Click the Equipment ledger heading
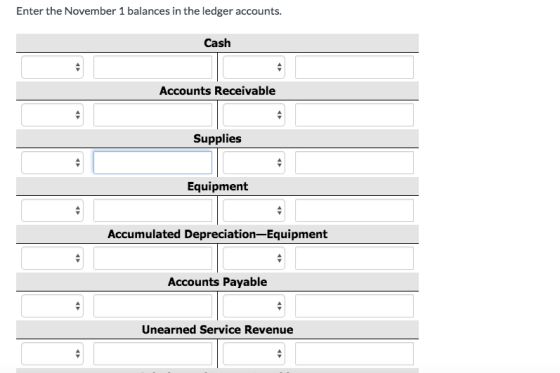 [217, 186]
